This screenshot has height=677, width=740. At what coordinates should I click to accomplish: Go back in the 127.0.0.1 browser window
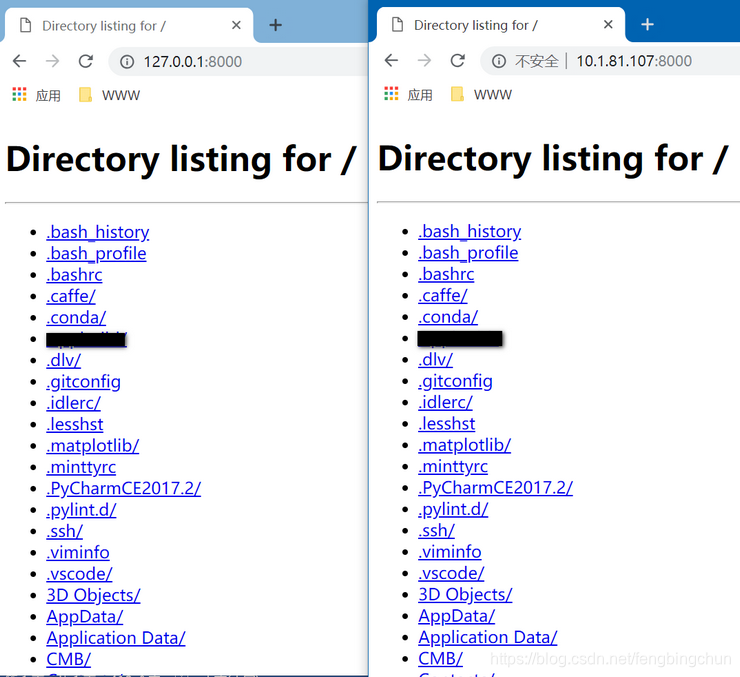[x=19, y=61]
